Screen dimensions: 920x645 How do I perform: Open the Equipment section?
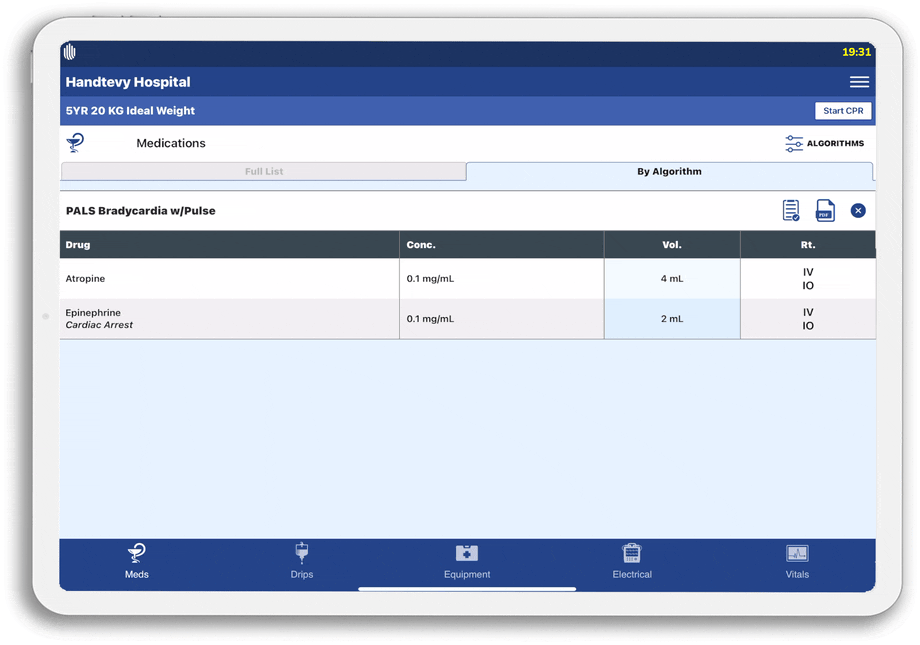coord(467,562)
